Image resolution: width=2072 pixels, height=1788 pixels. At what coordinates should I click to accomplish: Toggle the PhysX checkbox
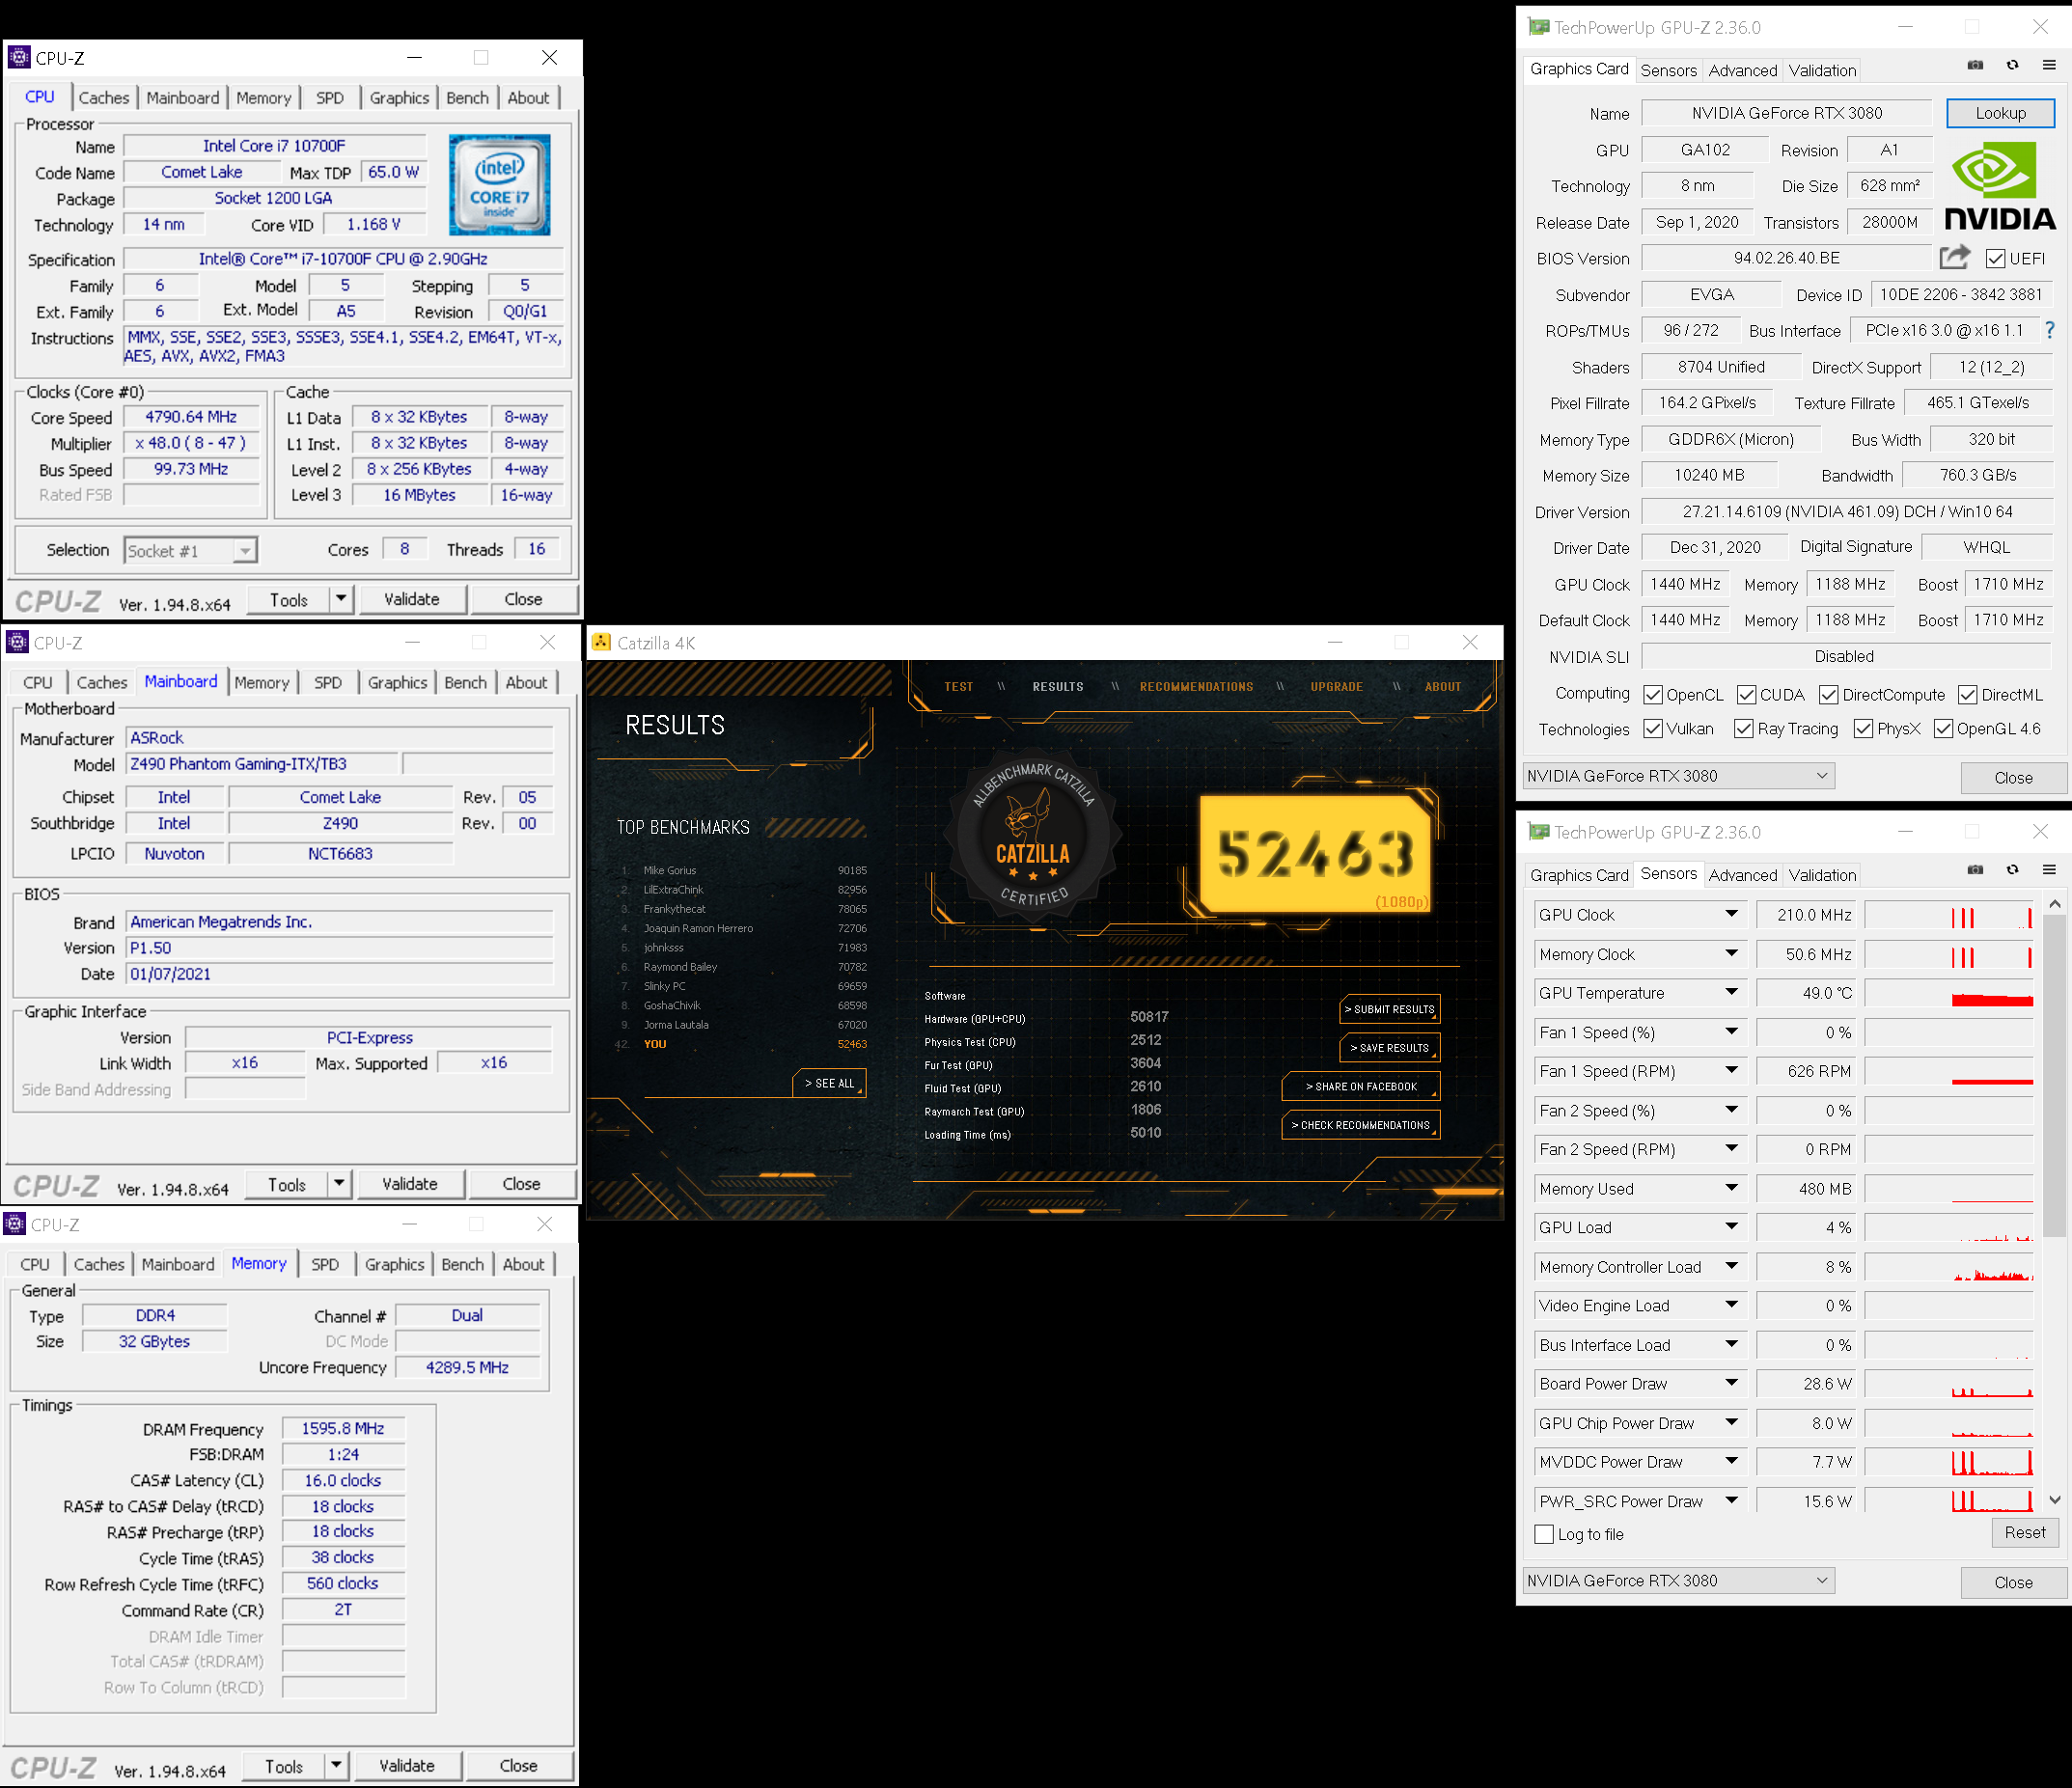(1863, 729)
